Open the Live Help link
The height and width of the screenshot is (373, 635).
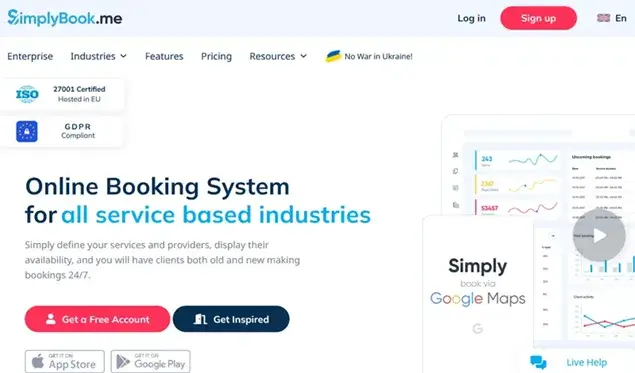586,362
